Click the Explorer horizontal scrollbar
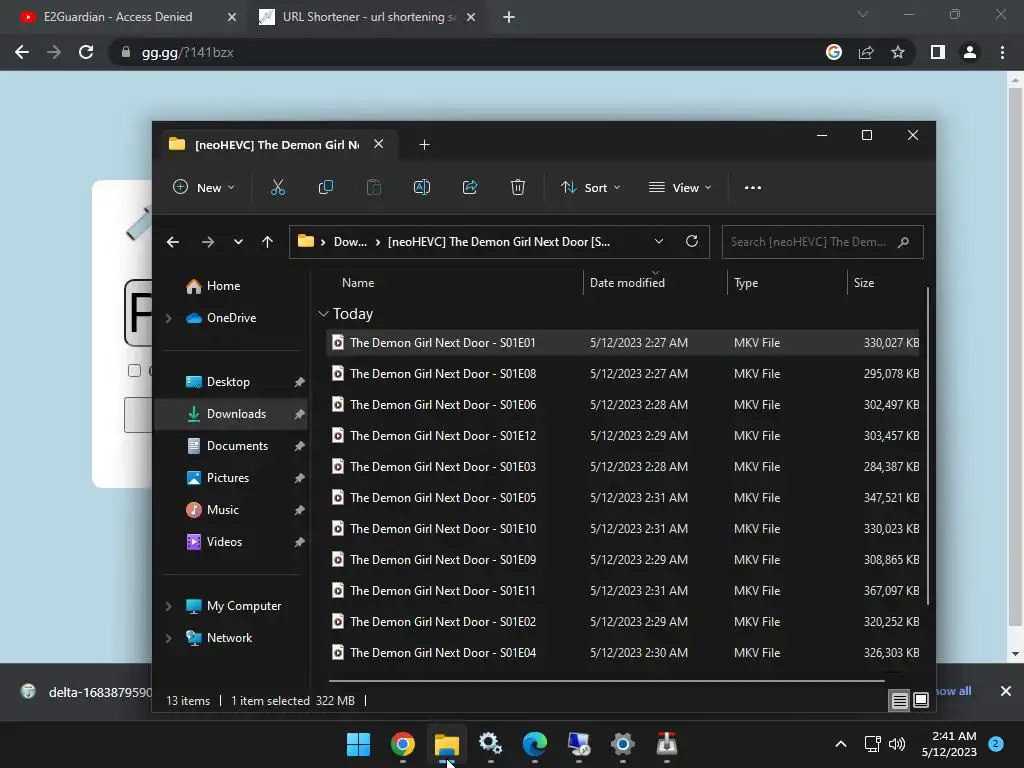Viewport: 1024px width, 768px height. tap(607, 680)
